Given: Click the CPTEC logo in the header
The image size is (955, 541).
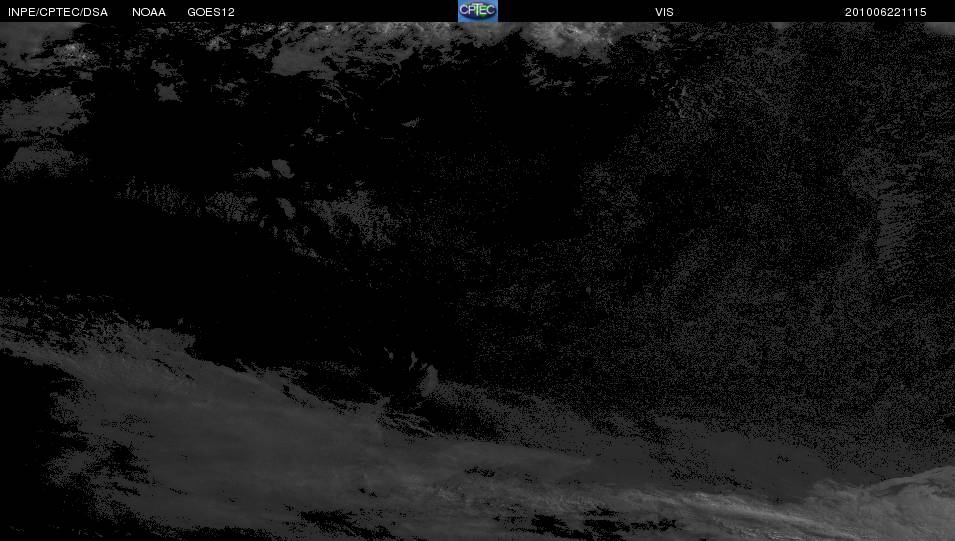Looking at the screenshot, I should click(478, 11).
